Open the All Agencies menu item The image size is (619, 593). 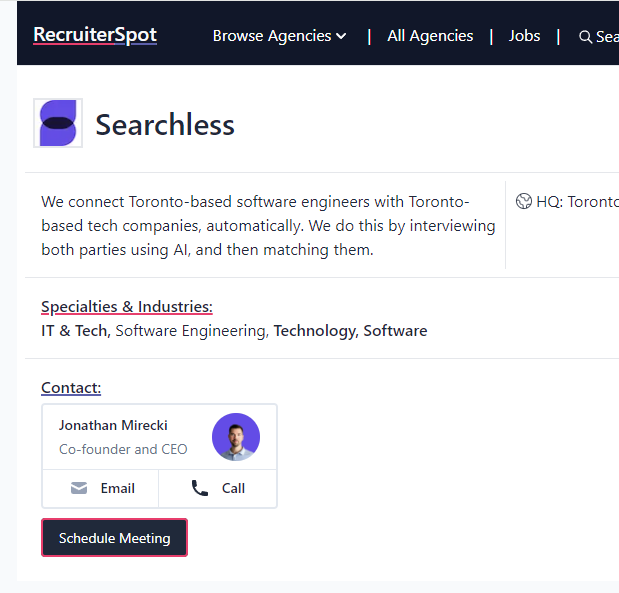tap(430, 36)
